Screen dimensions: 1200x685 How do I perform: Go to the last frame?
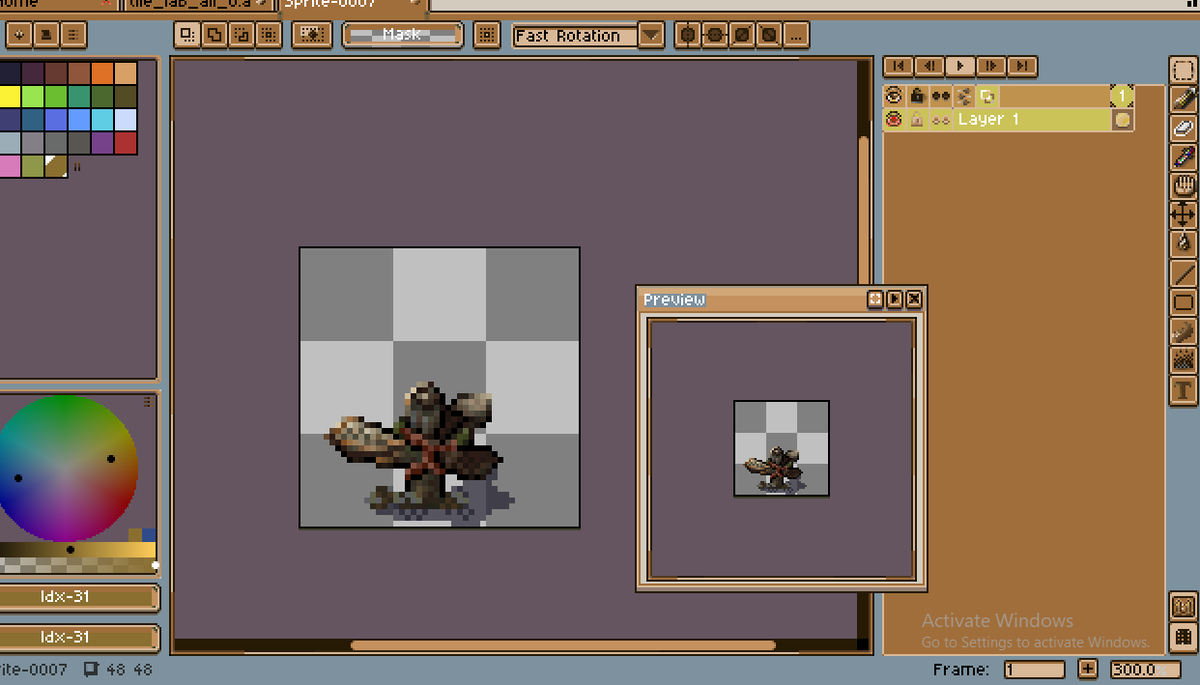click(1023, 66)
